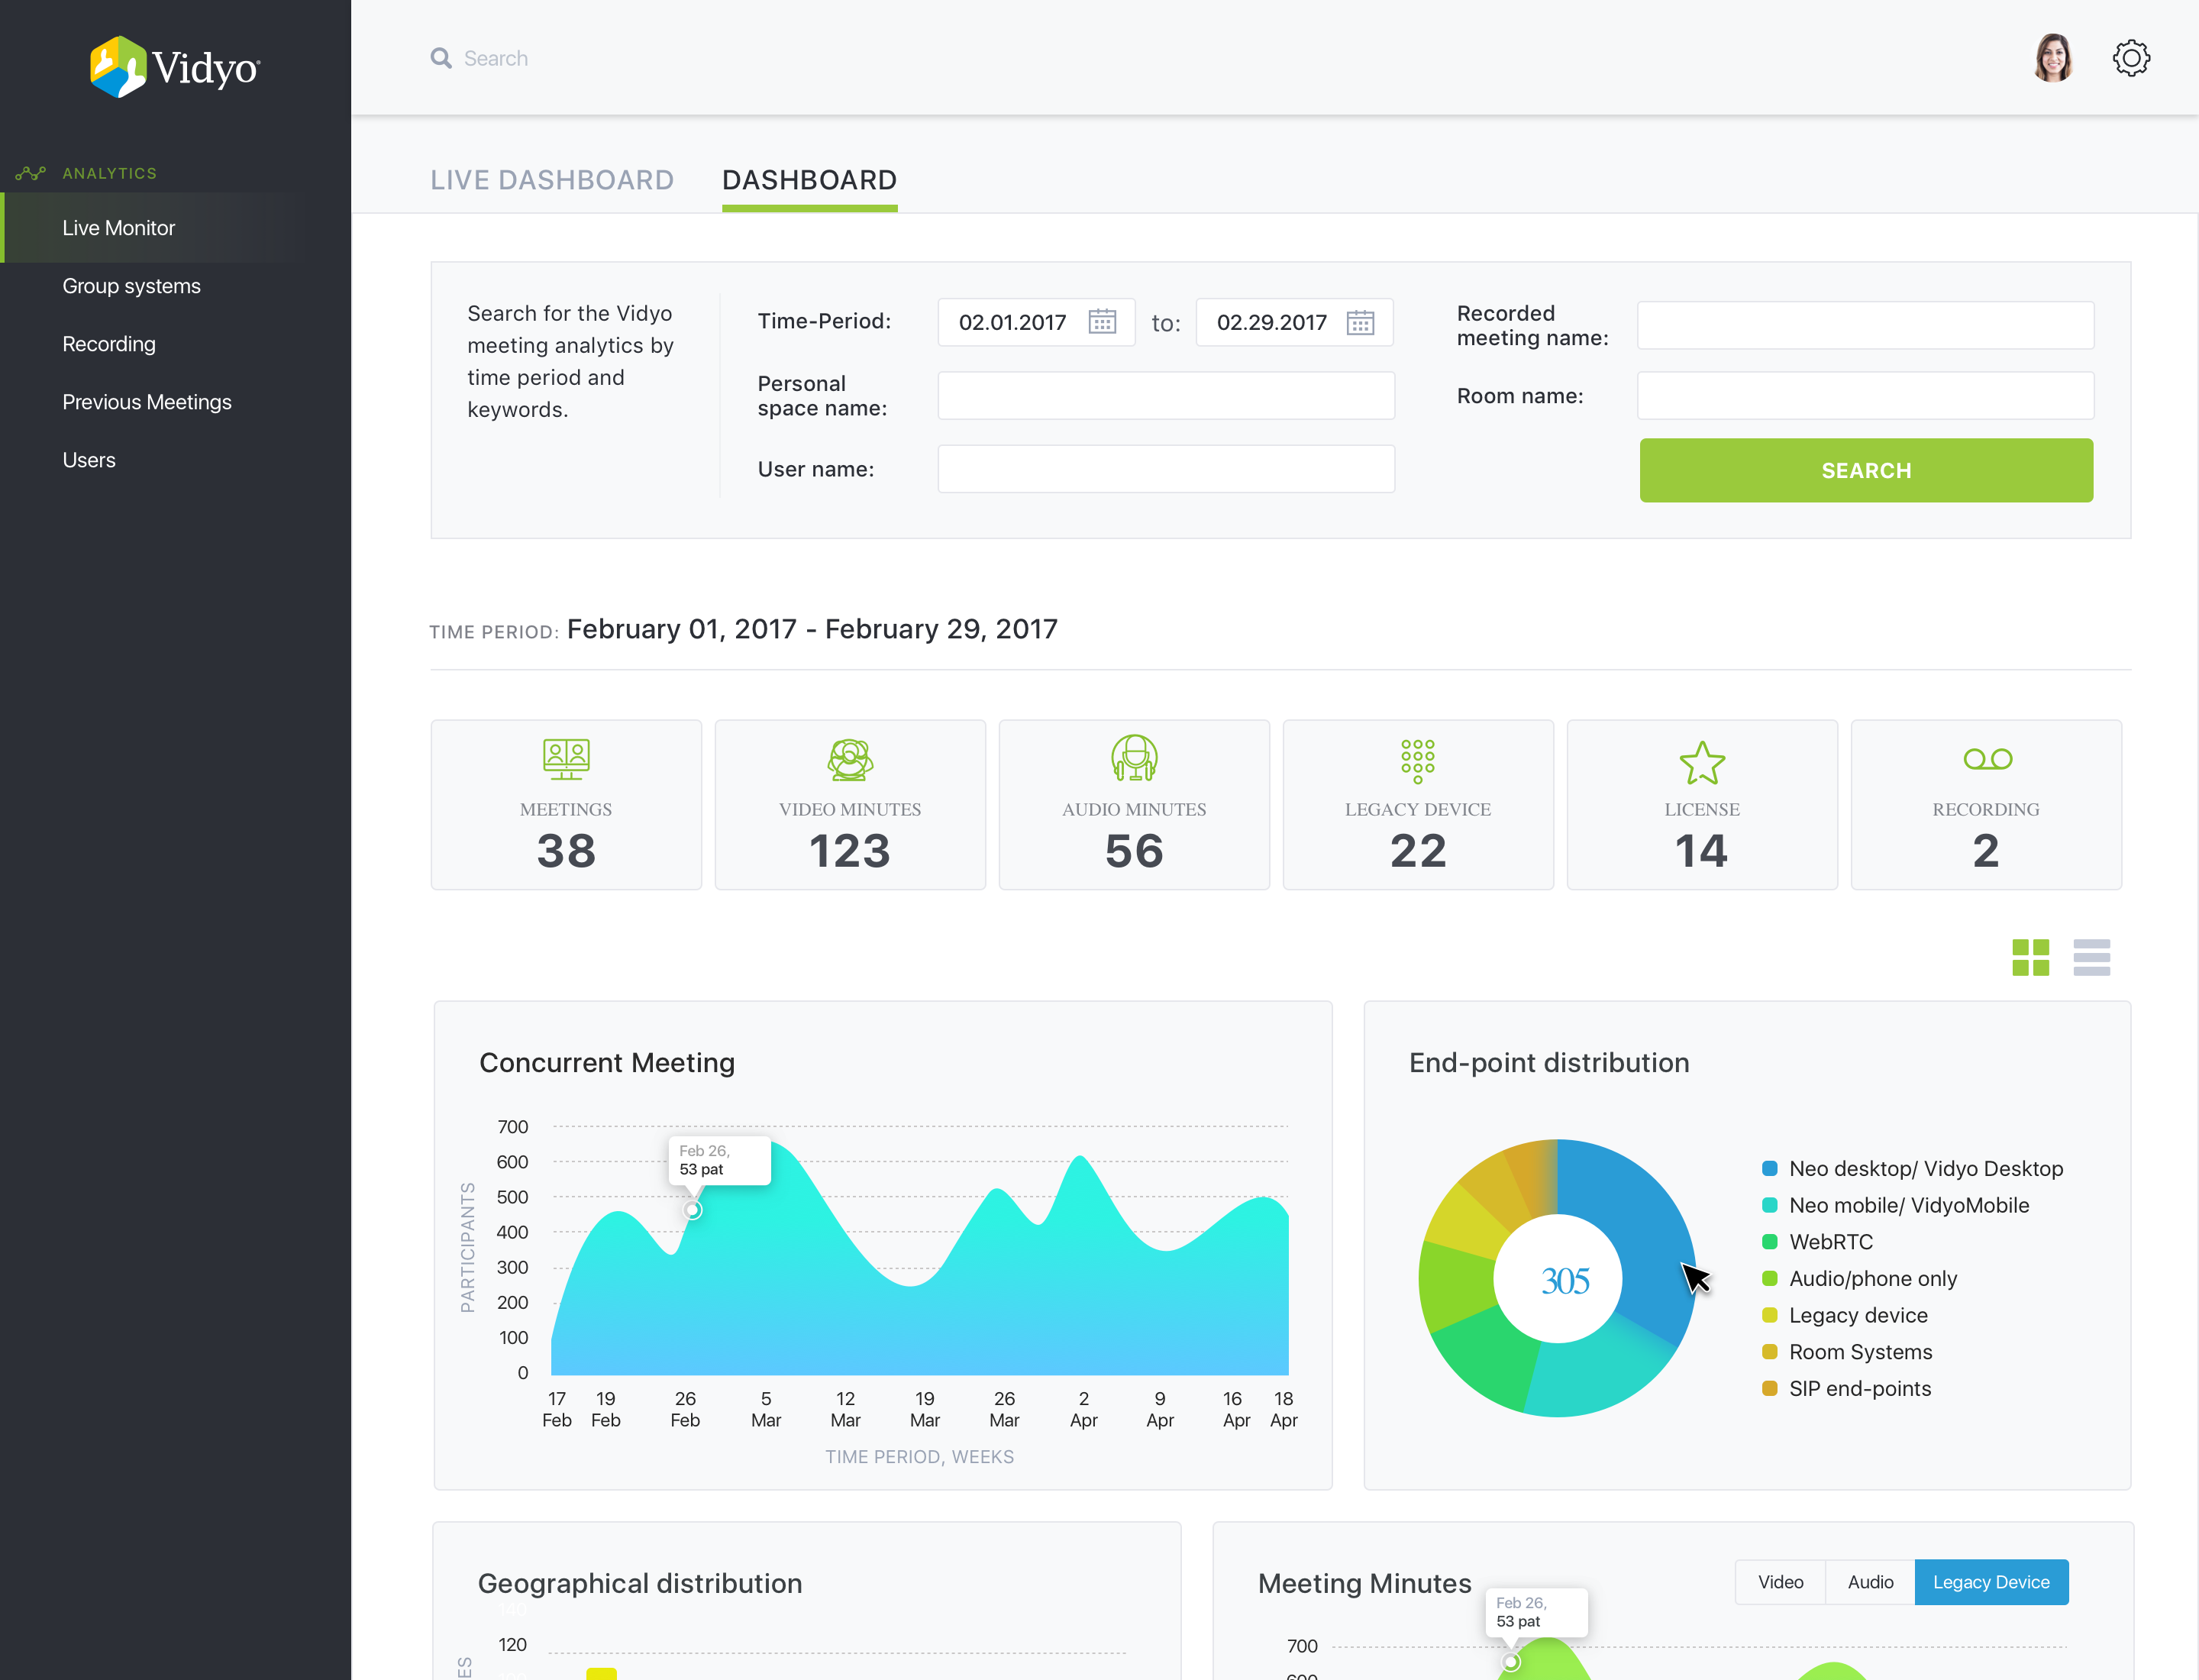The image size is (2199, 1680).
Task: Click Audio/phone only legend swatch
Action: pyautogui.click(x=1769, y=1278)
